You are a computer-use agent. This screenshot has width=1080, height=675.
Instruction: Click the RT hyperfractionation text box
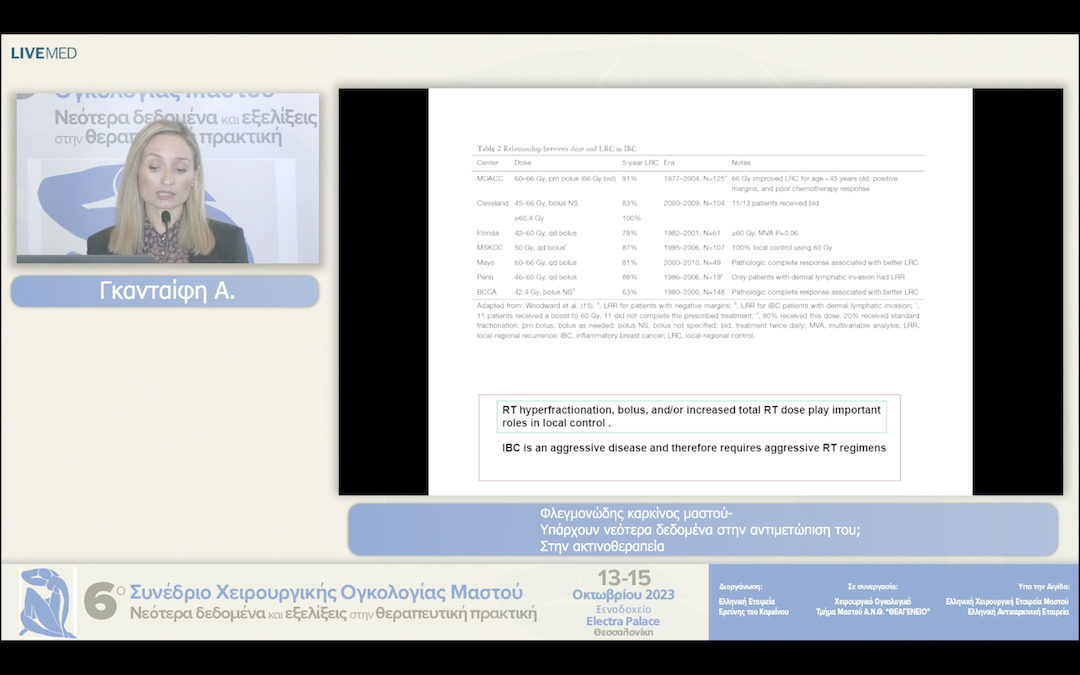(691, 417)
